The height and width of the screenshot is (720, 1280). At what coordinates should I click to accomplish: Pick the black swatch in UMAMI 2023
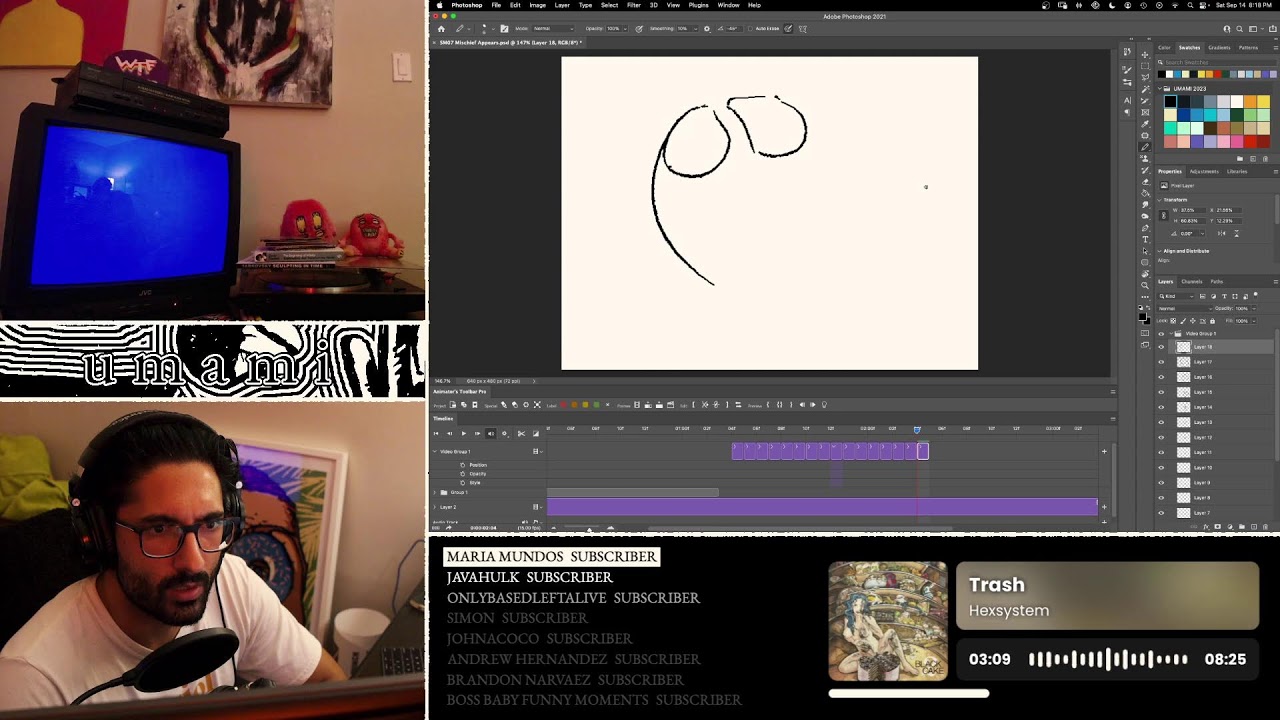pos(1170,102)
